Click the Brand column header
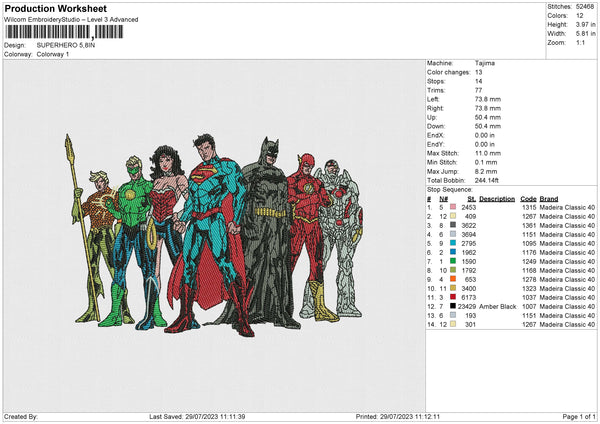The width and height of the screenshot is (600, 424). coord(551,197)
